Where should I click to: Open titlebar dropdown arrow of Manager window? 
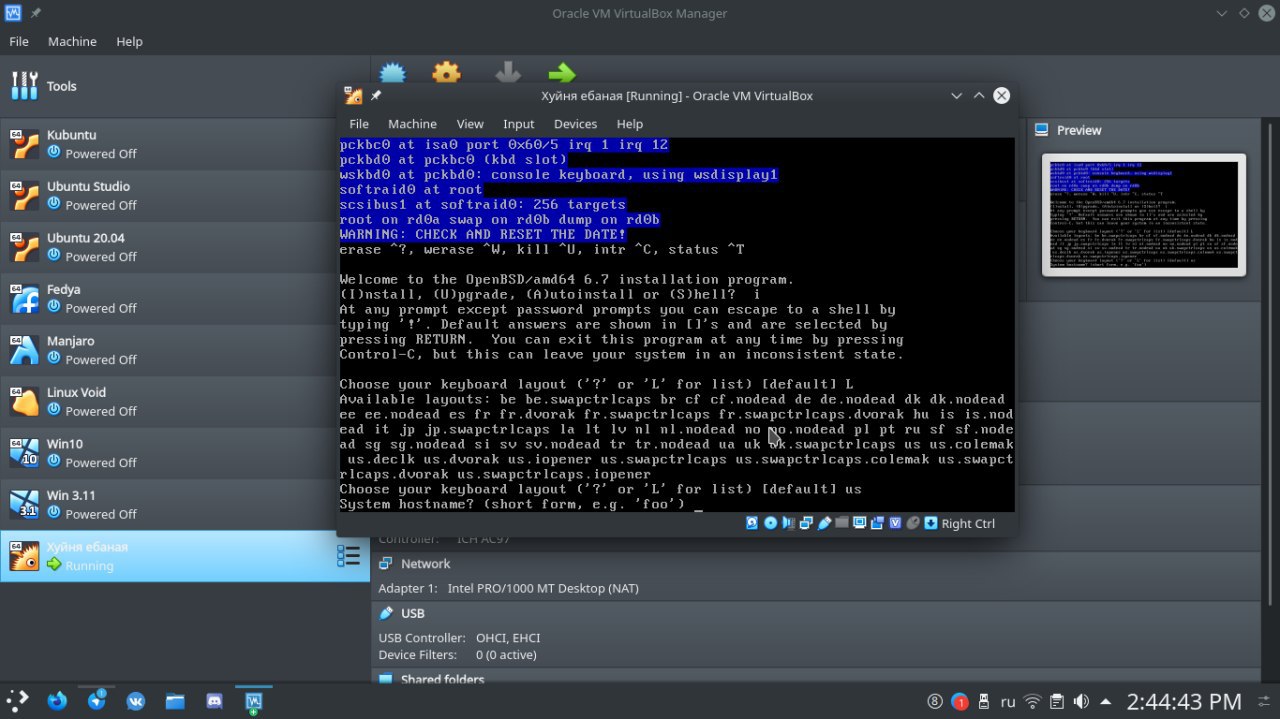coord(1221,13)
